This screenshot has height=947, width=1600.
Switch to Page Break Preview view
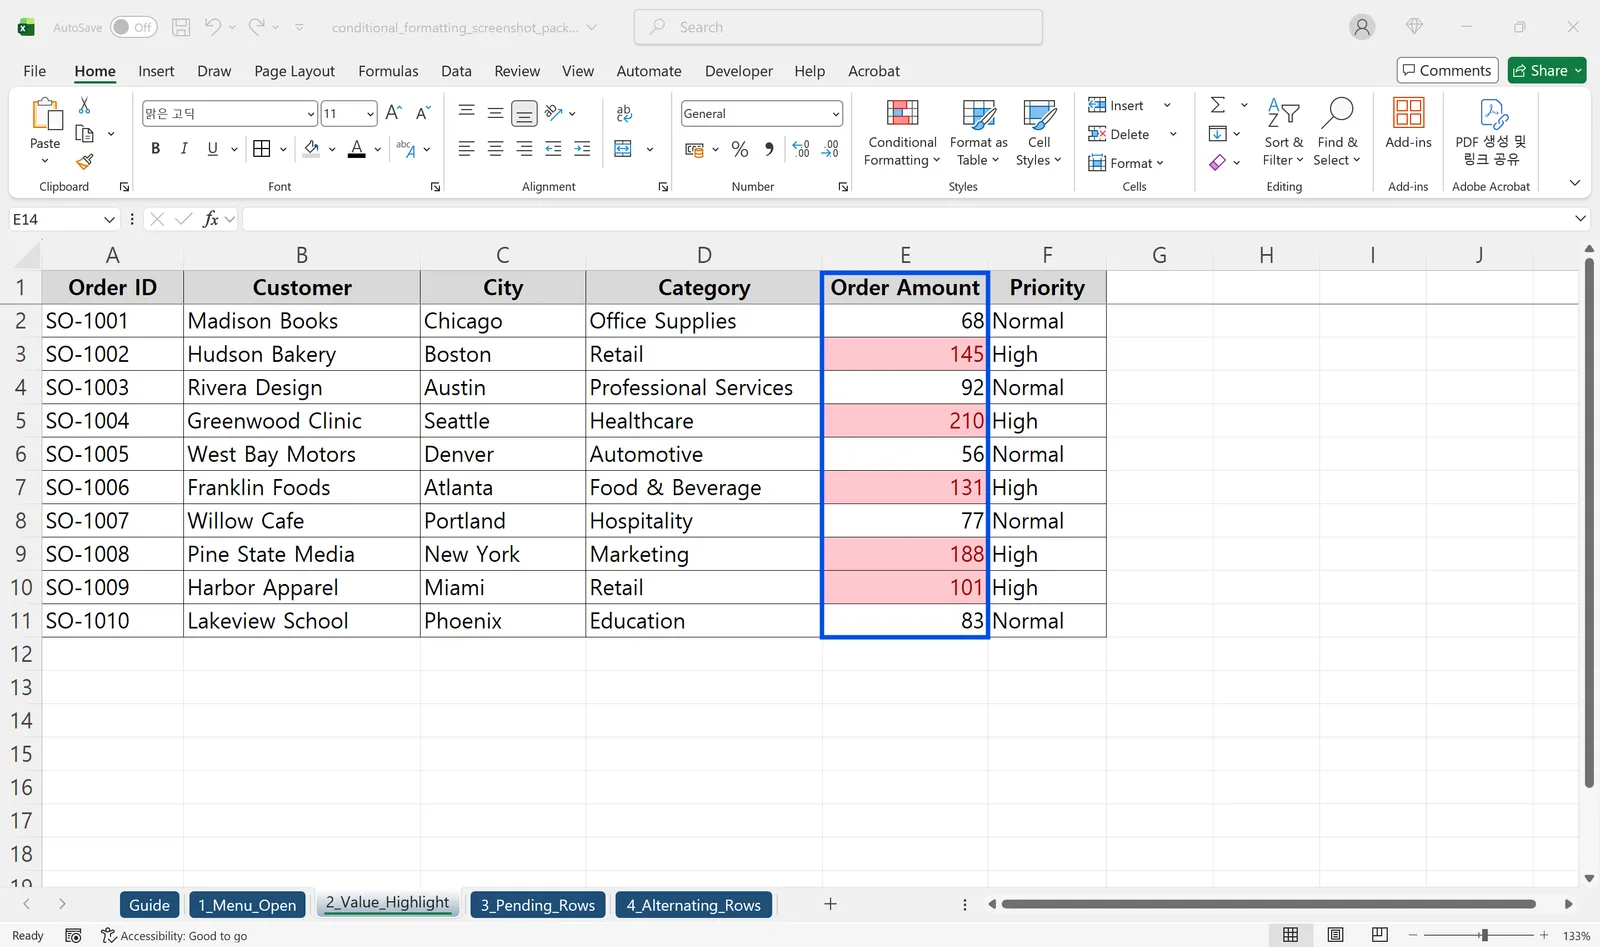click(x=1380, y=935)
